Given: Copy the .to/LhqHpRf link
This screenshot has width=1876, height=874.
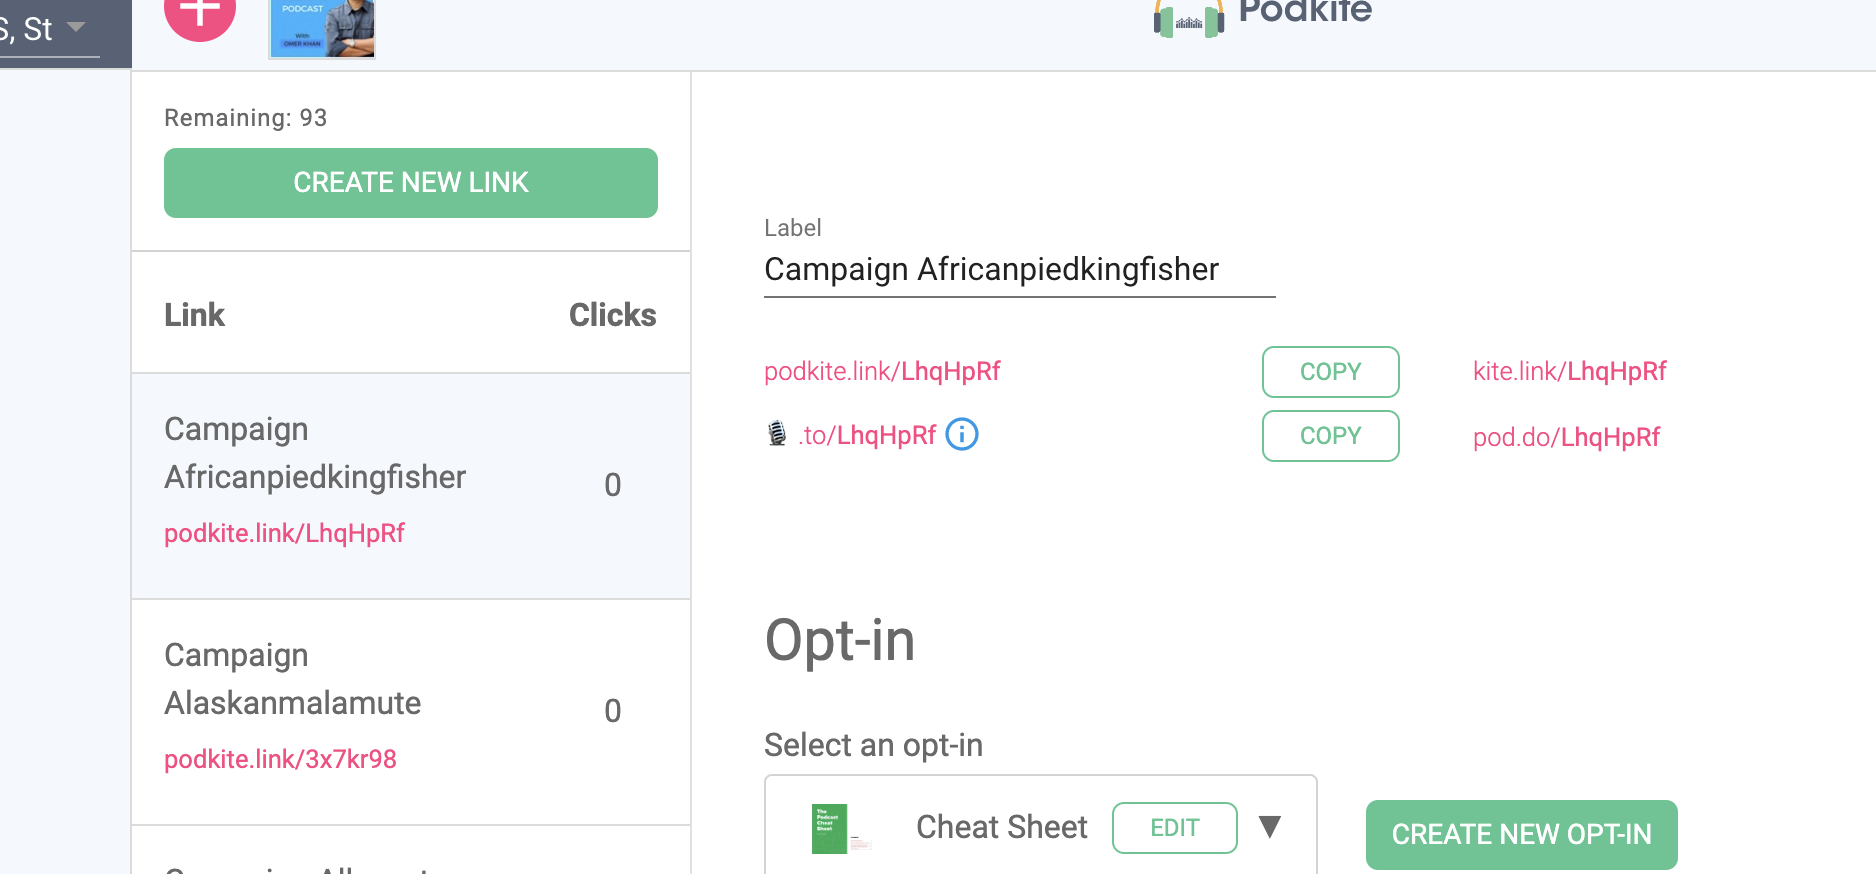Looking at the screenshot, I should 1330,435.
